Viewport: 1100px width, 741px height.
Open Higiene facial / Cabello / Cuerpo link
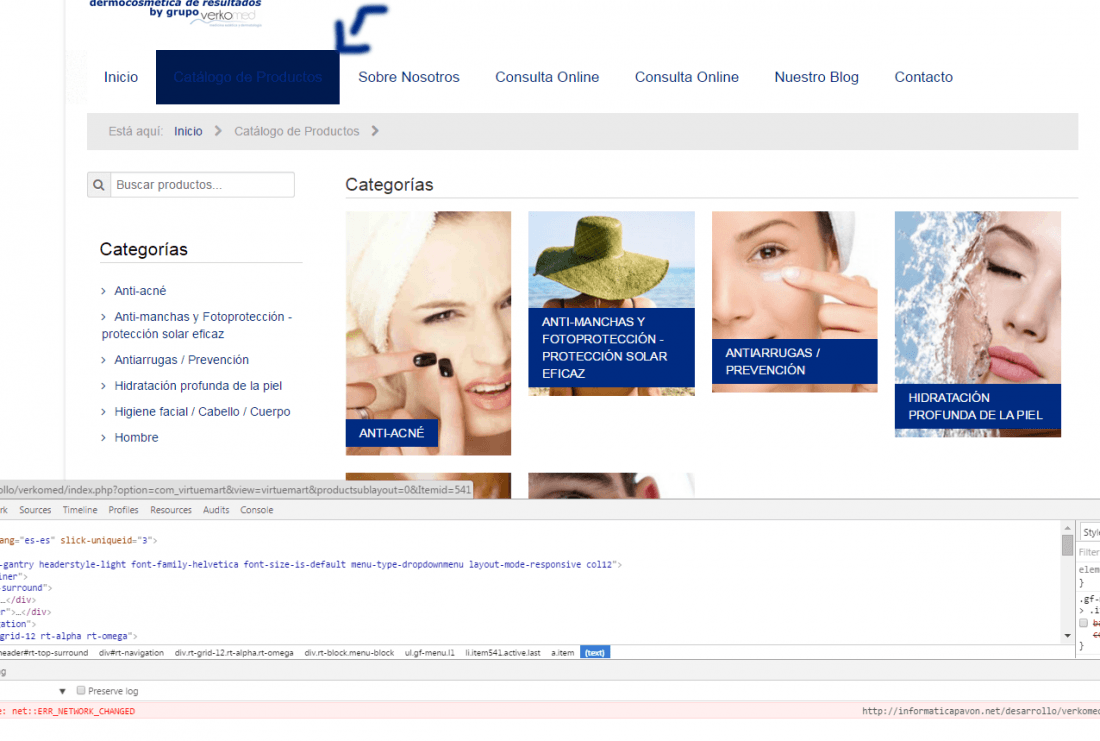[x=203, y=412]
